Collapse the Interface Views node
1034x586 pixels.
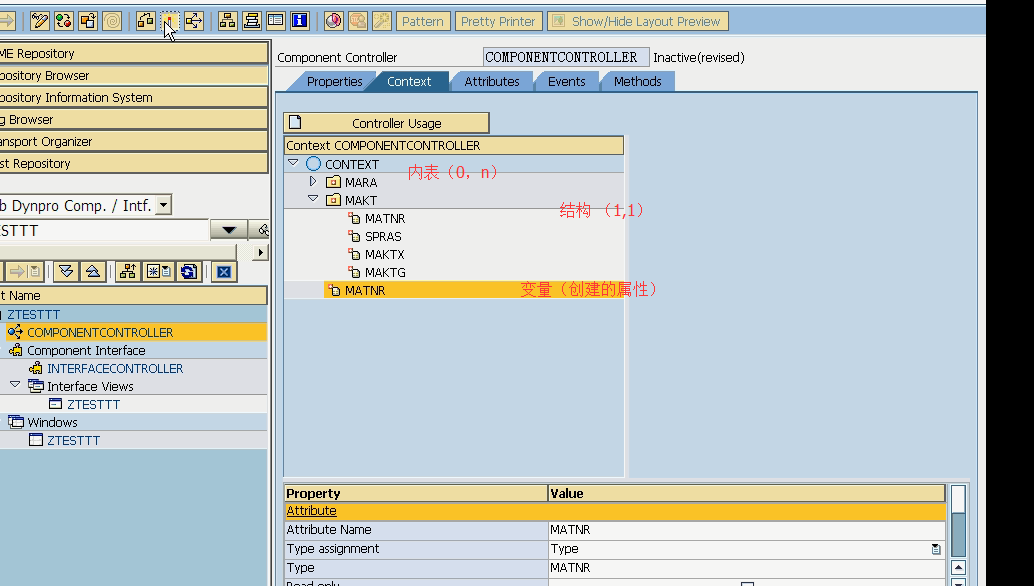pyautogui.click(x=15, y=385)
